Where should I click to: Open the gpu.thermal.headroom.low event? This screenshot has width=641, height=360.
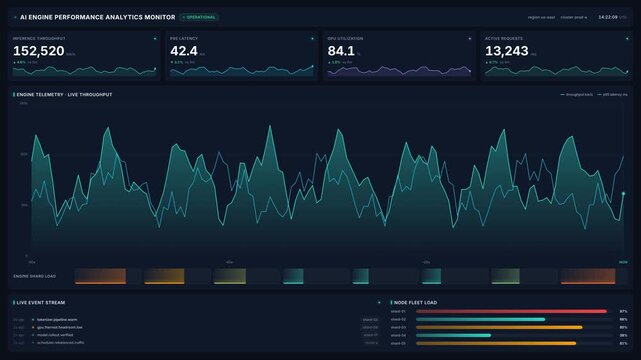[x=60, y=327]
